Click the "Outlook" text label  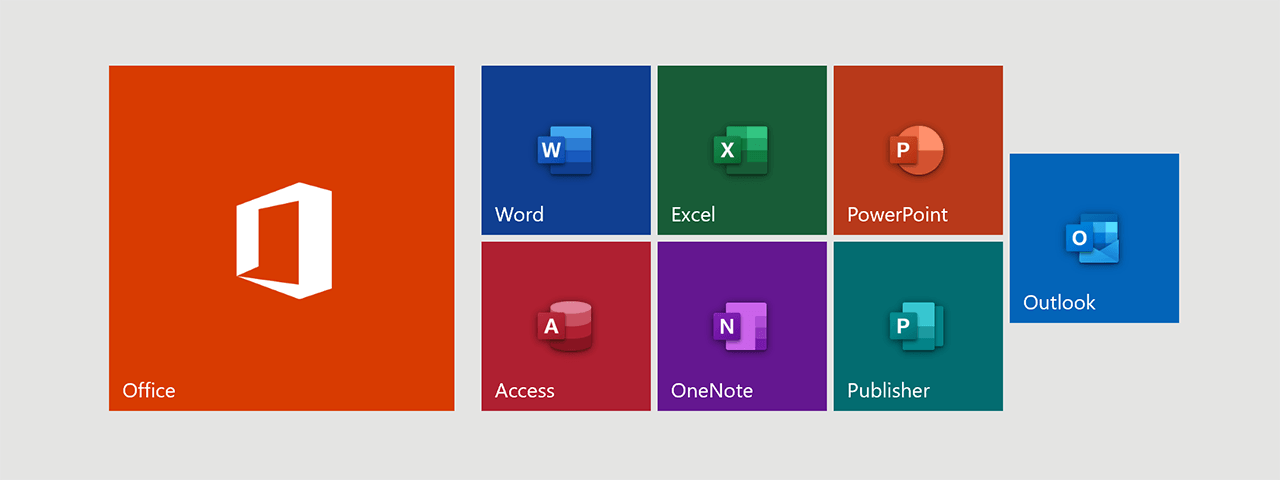pos(1059,302)
